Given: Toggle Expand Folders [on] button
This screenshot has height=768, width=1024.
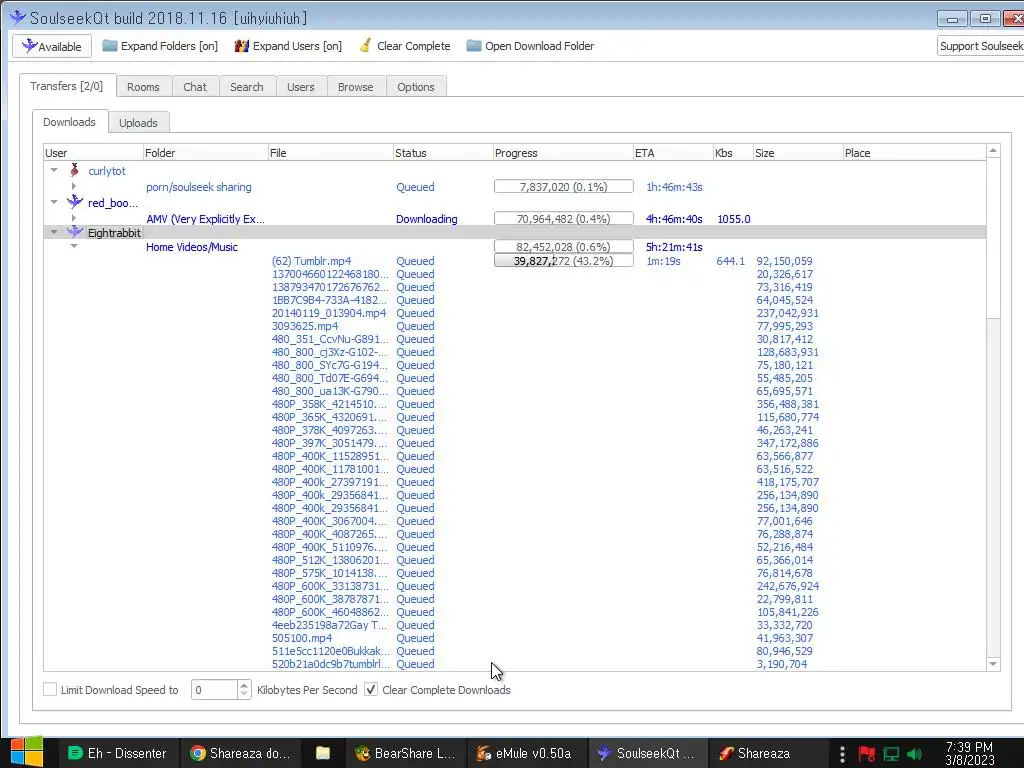Looking at the screenshot, I should click(x=160, y=46).
